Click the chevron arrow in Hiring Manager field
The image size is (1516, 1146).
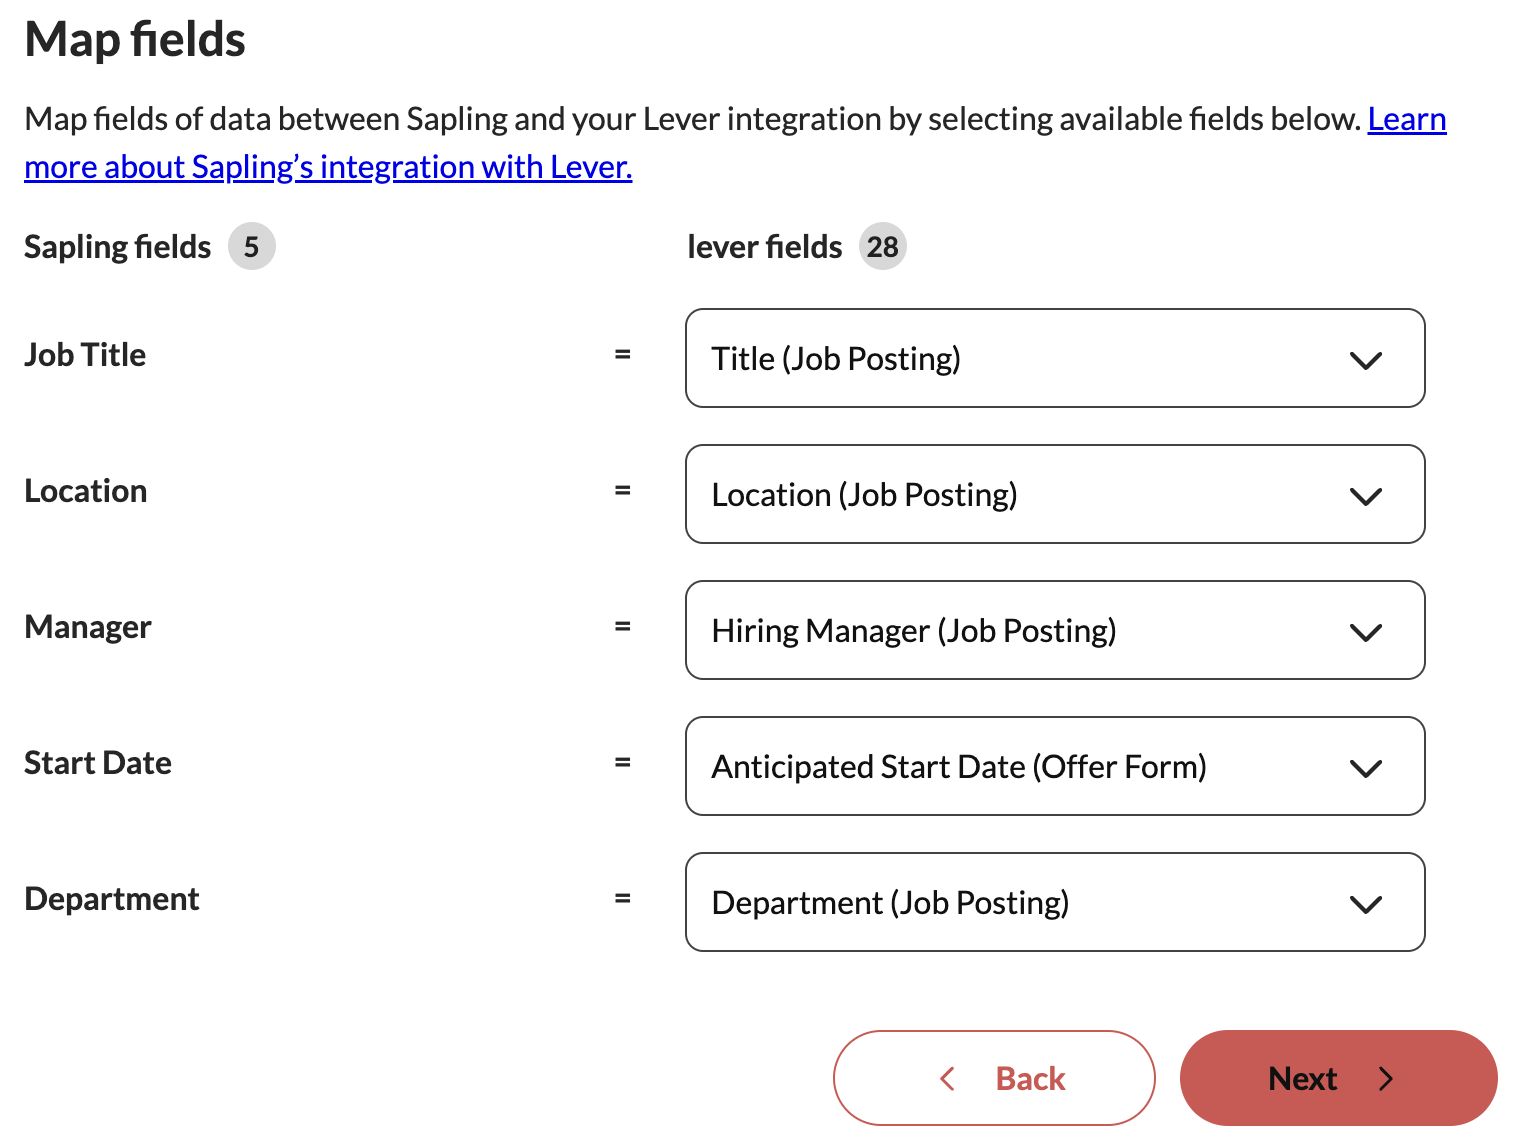click(1365, 632)
